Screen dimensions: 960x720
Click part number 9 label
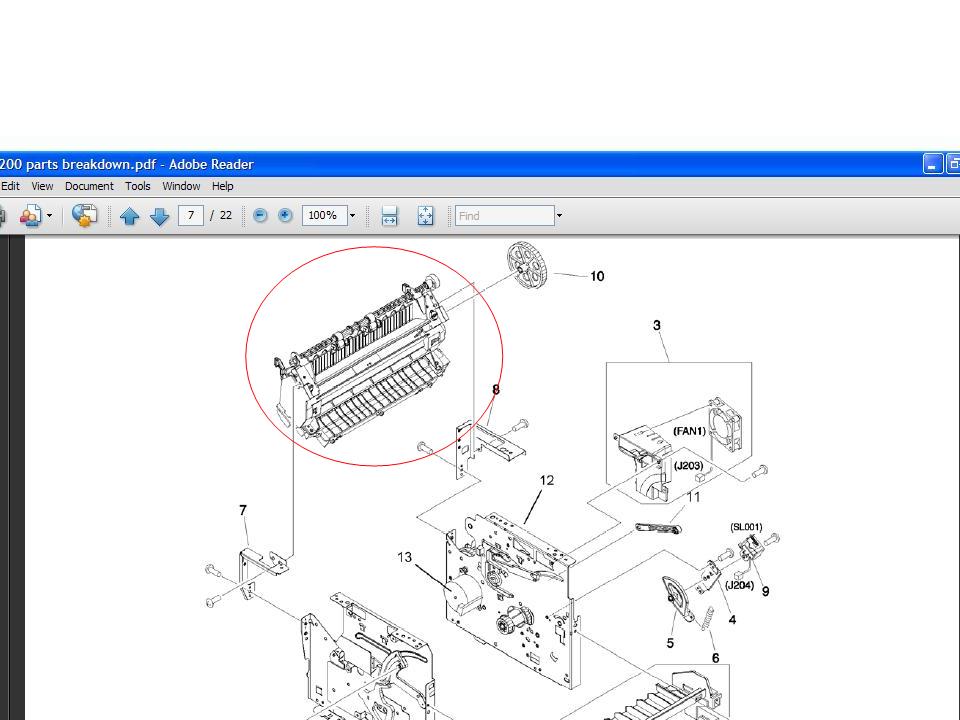coord(765,591)
